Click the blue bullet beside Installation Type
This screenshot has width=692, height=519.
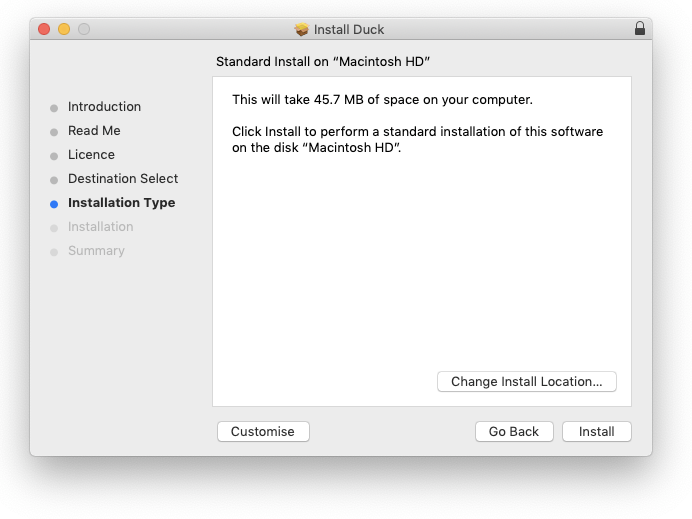pyautogui.click(x=54, y=203)
